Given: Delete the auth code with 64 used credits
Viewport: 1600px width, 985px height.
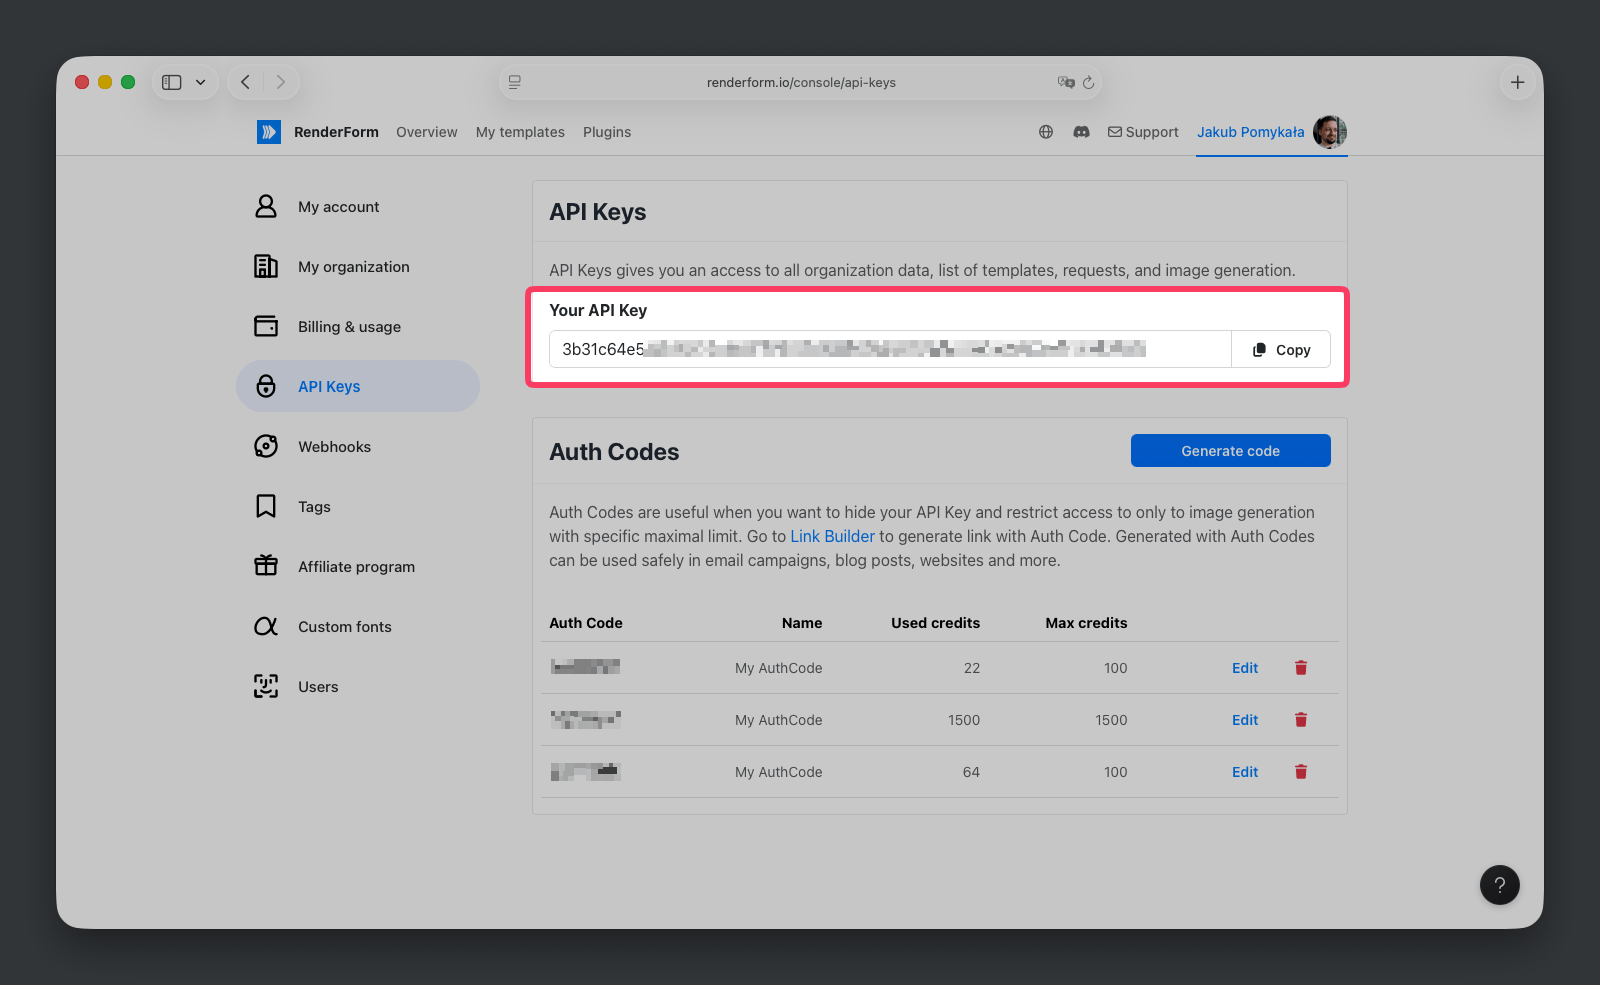Looking at the screenshot, I should click(1301, 772).
